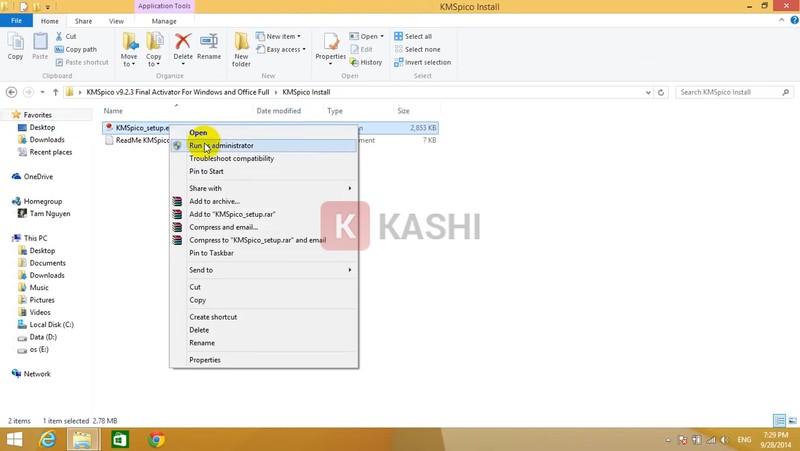
Task: Expand the address bar history dropdown
Action: click(x=648, y=92)
